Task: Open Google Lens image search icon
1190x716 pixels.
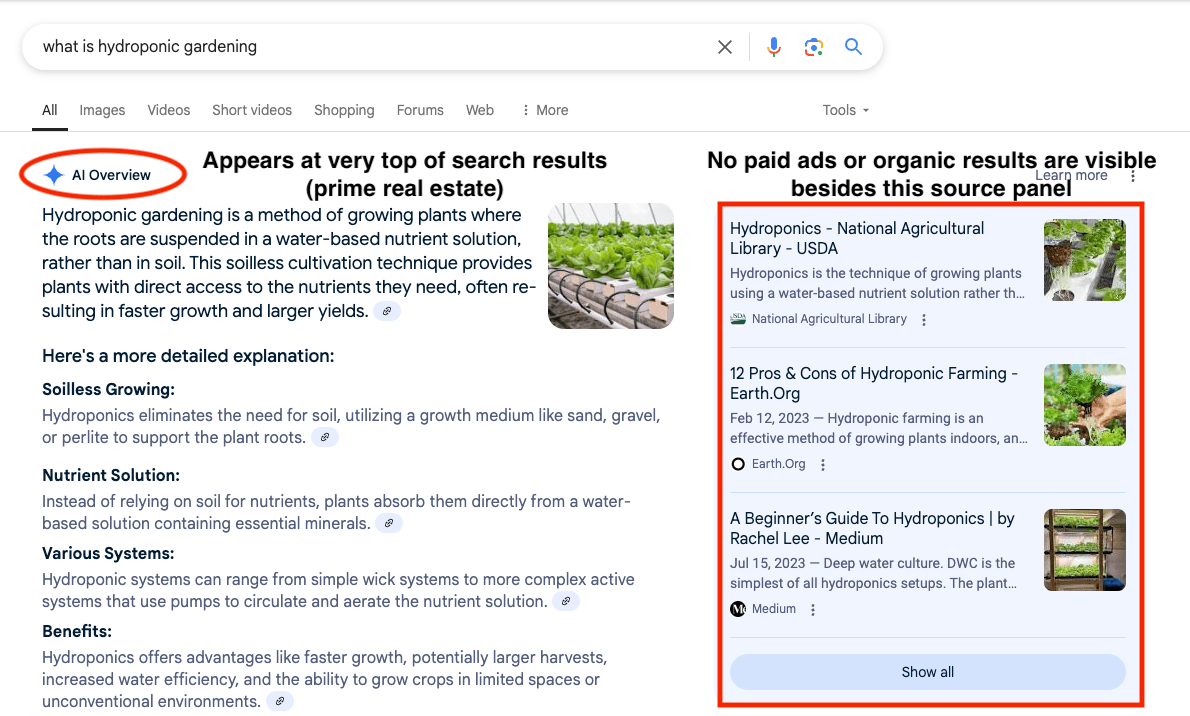Action: tap(813, 47)
